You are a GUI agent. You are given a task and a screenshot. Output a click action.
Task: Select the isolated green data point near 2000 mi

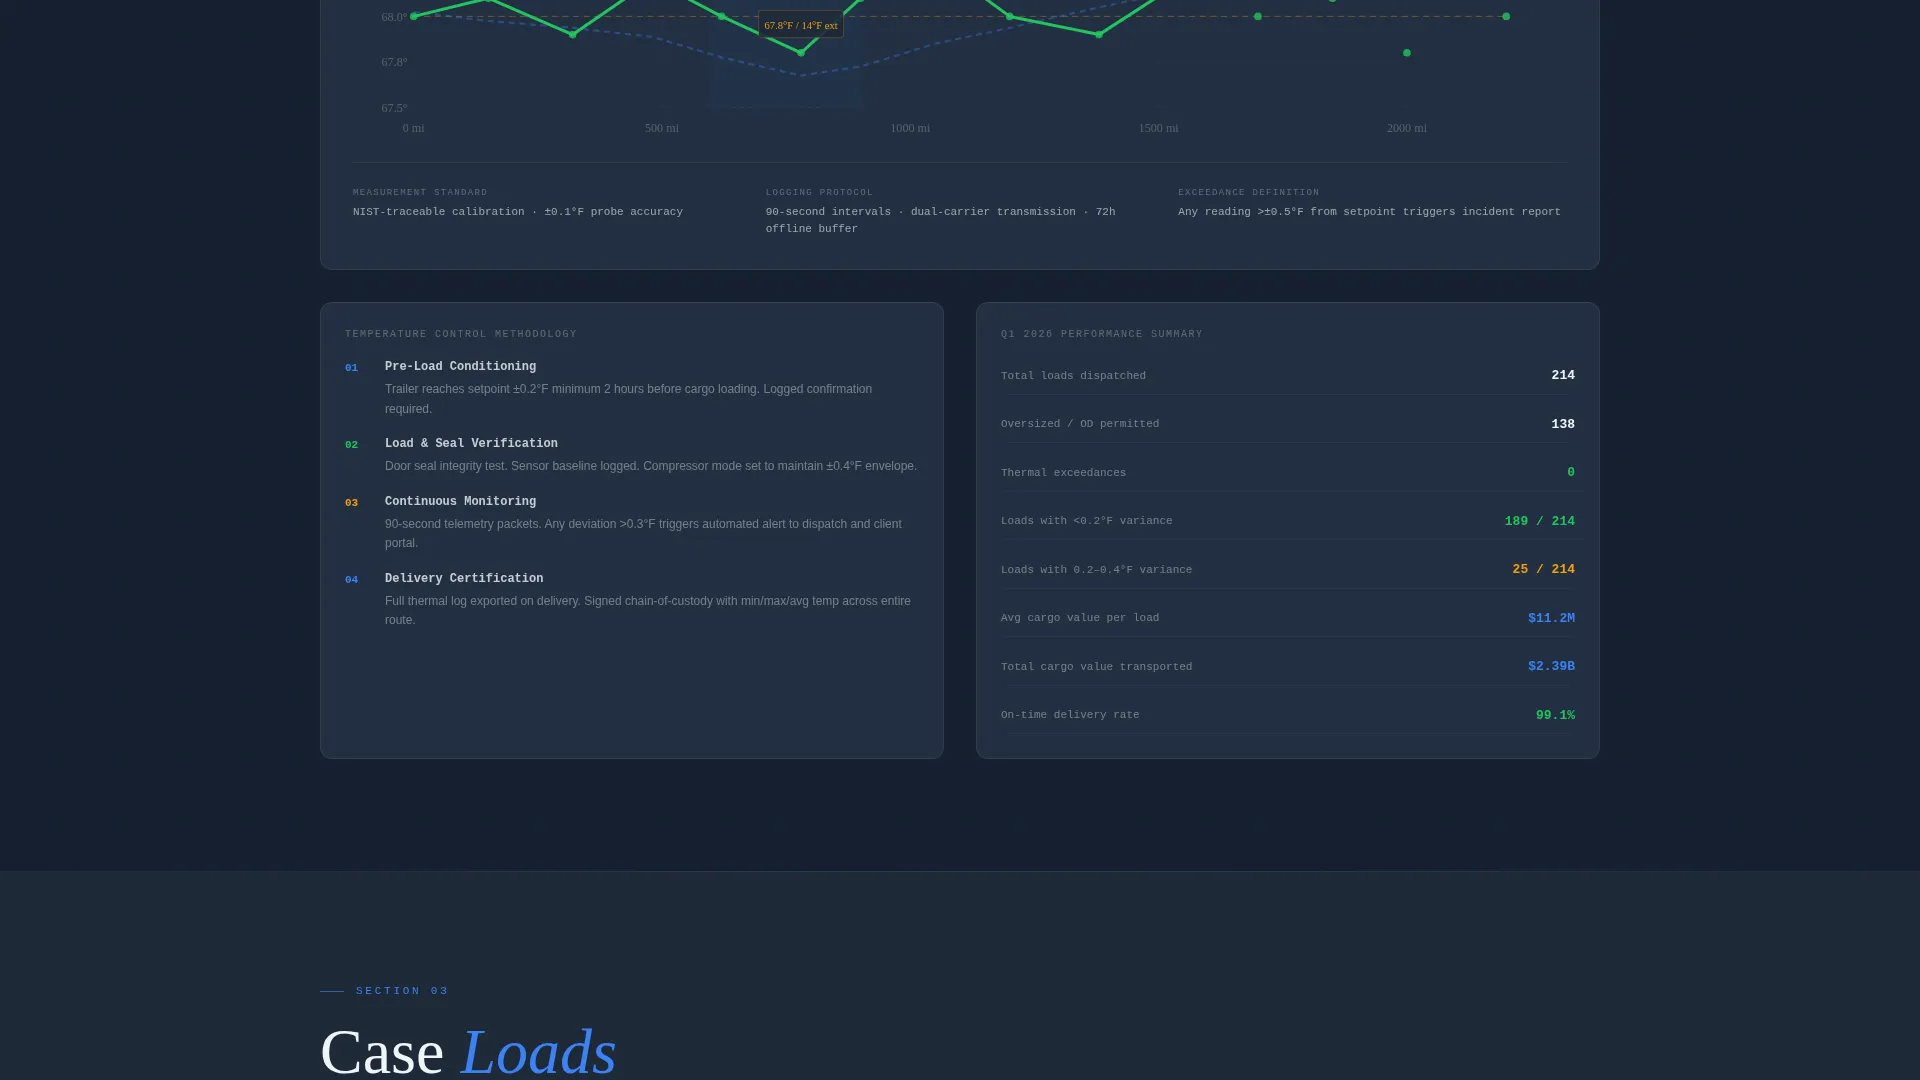(1407, 53)
